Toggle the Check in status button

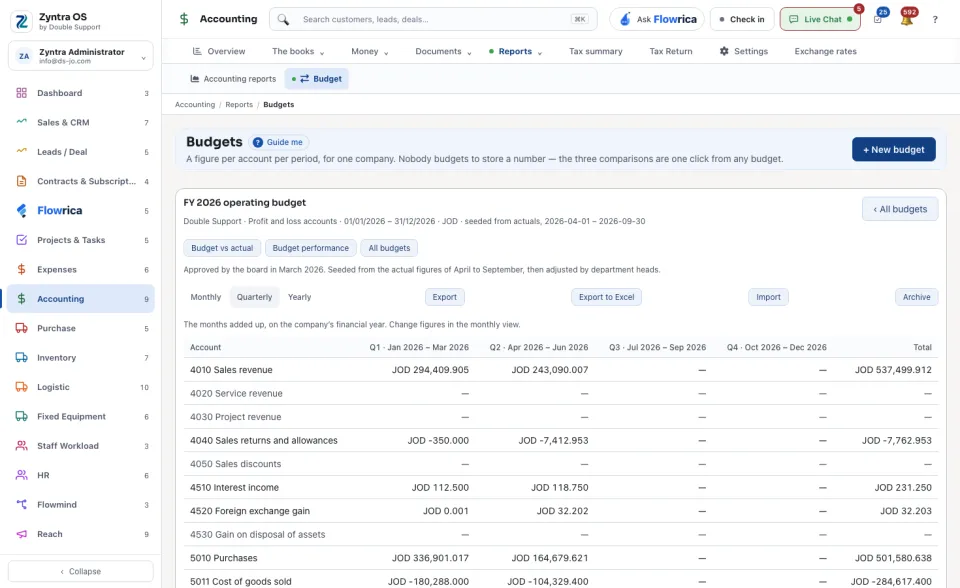pyautogui.click(x=742, y=19)
